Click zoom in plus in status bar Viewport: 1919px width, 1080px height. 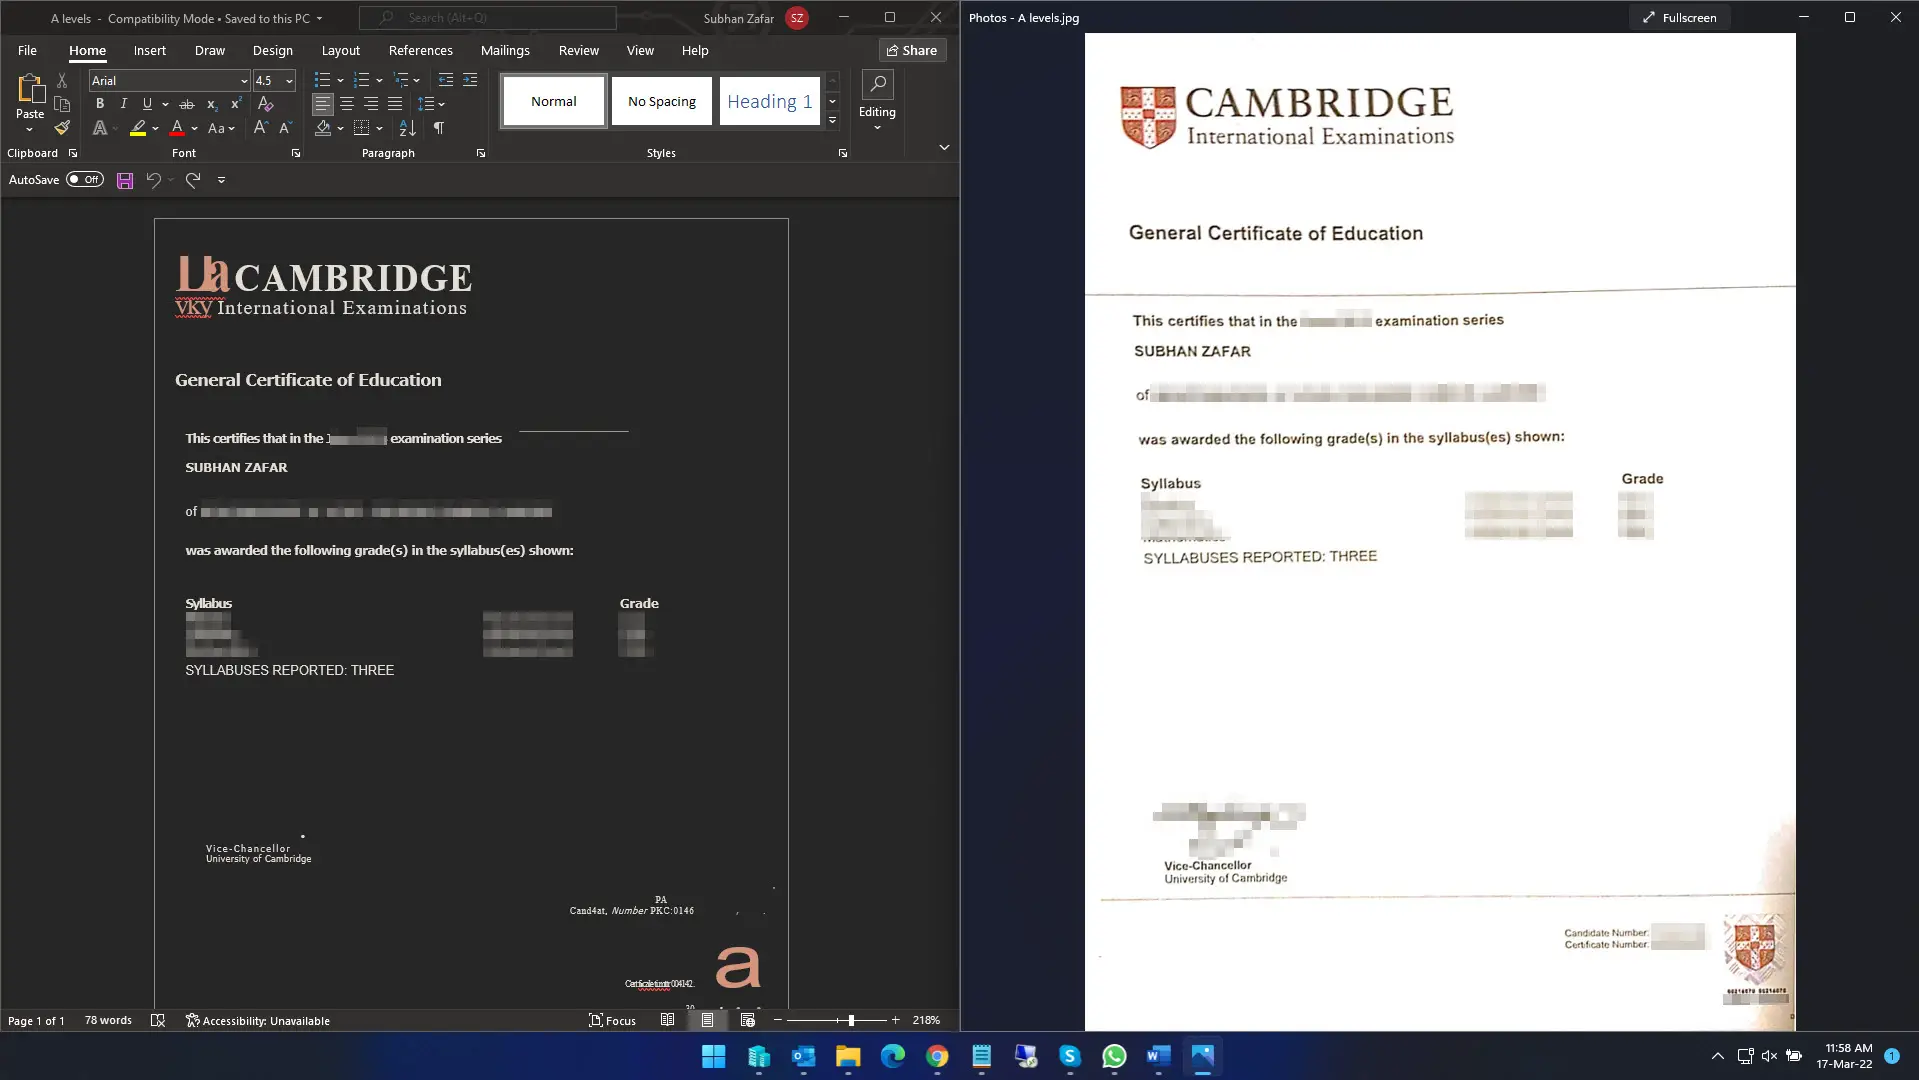(896, 1020)
